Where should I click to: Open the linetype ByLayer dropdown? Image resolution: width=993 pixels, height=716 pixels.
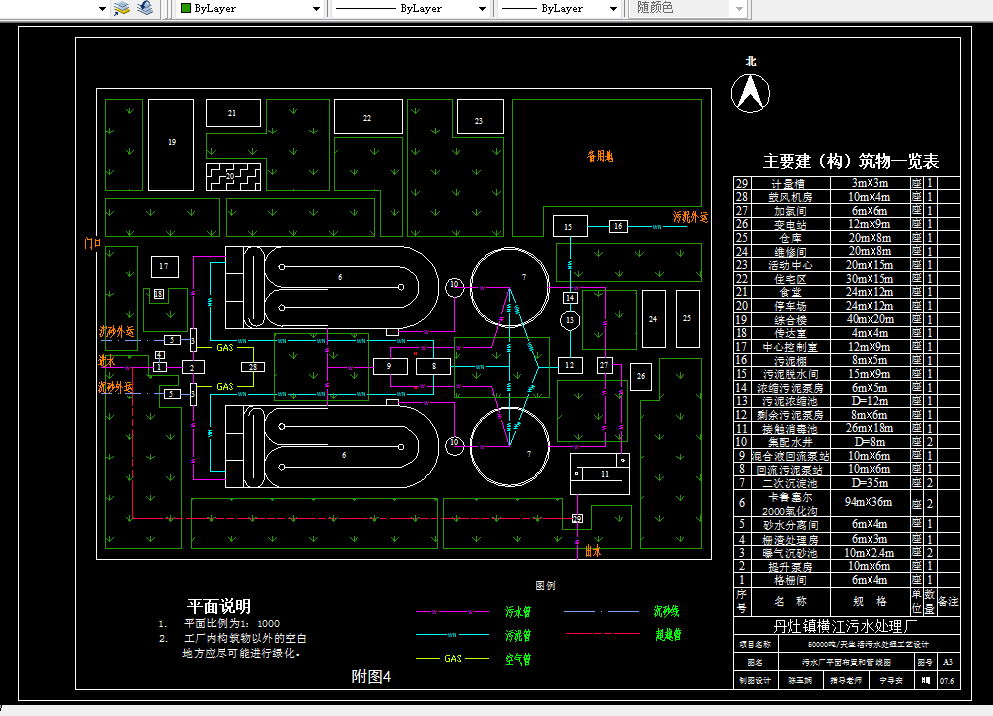pyautogui.click(x=479, y=8)
